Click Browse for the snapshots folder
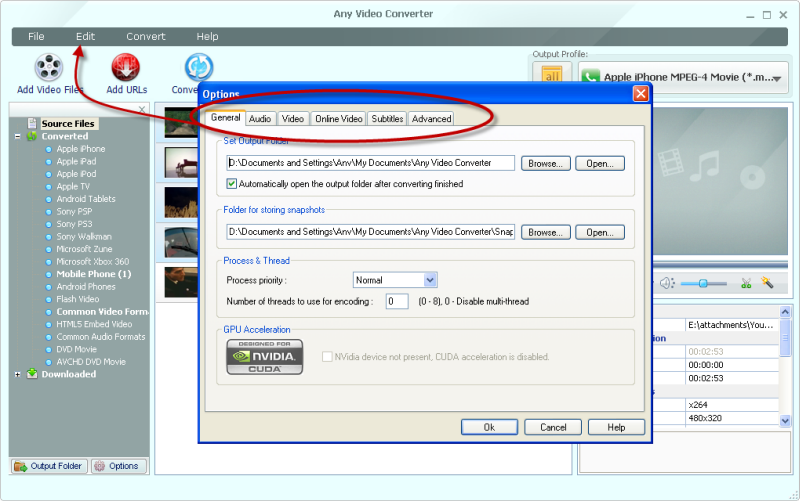 coord(545,232)
